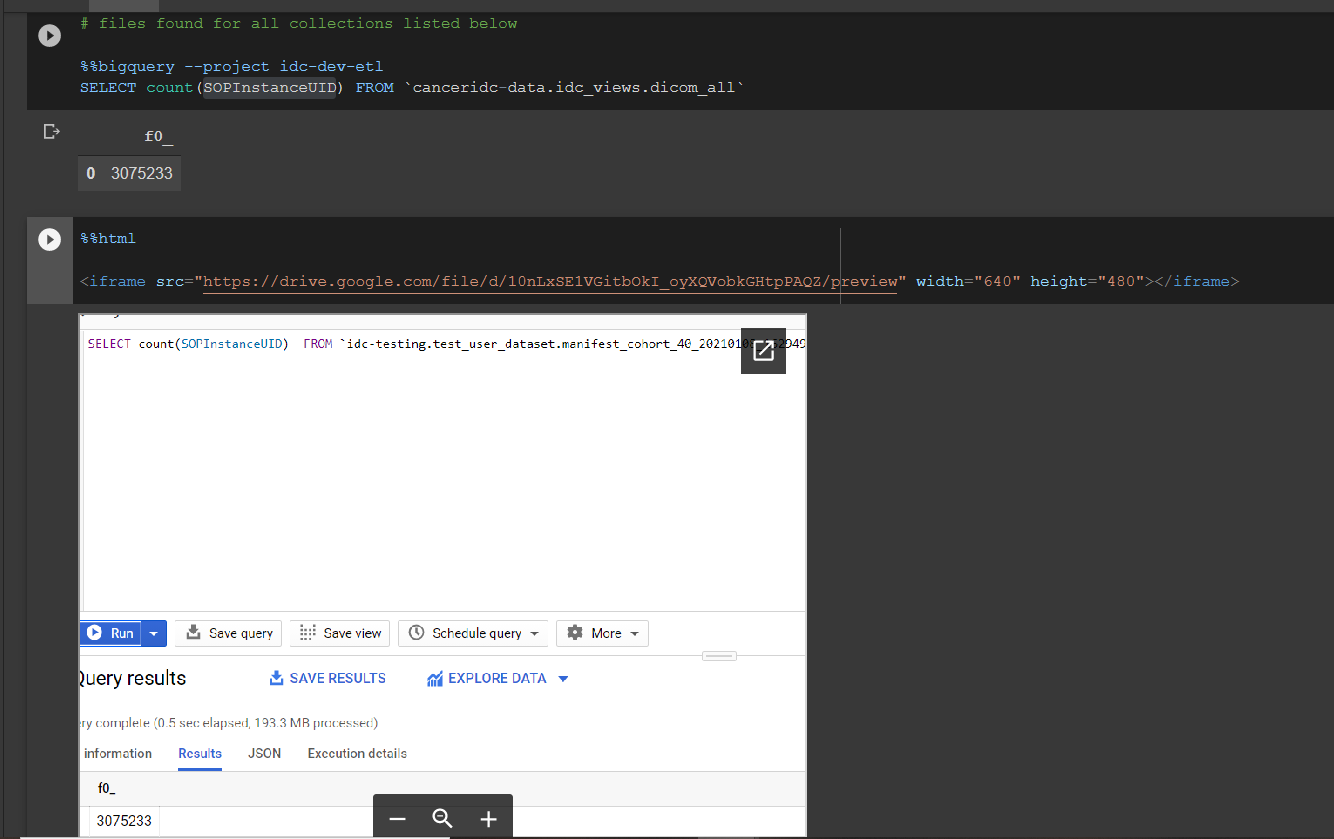The width and height of the screenshot is (1334, 839).
Task: Expand the EXPLORE DATA dropdown chevron
Action: click(562, 678)
